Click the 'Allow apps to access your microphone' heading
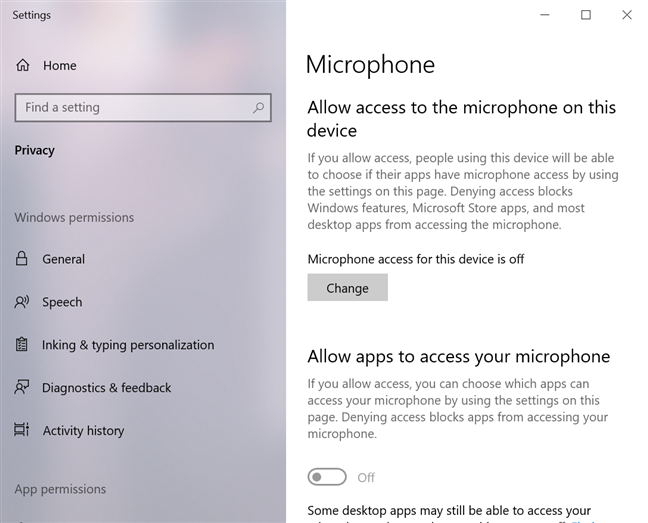 (x=459, y=357)
